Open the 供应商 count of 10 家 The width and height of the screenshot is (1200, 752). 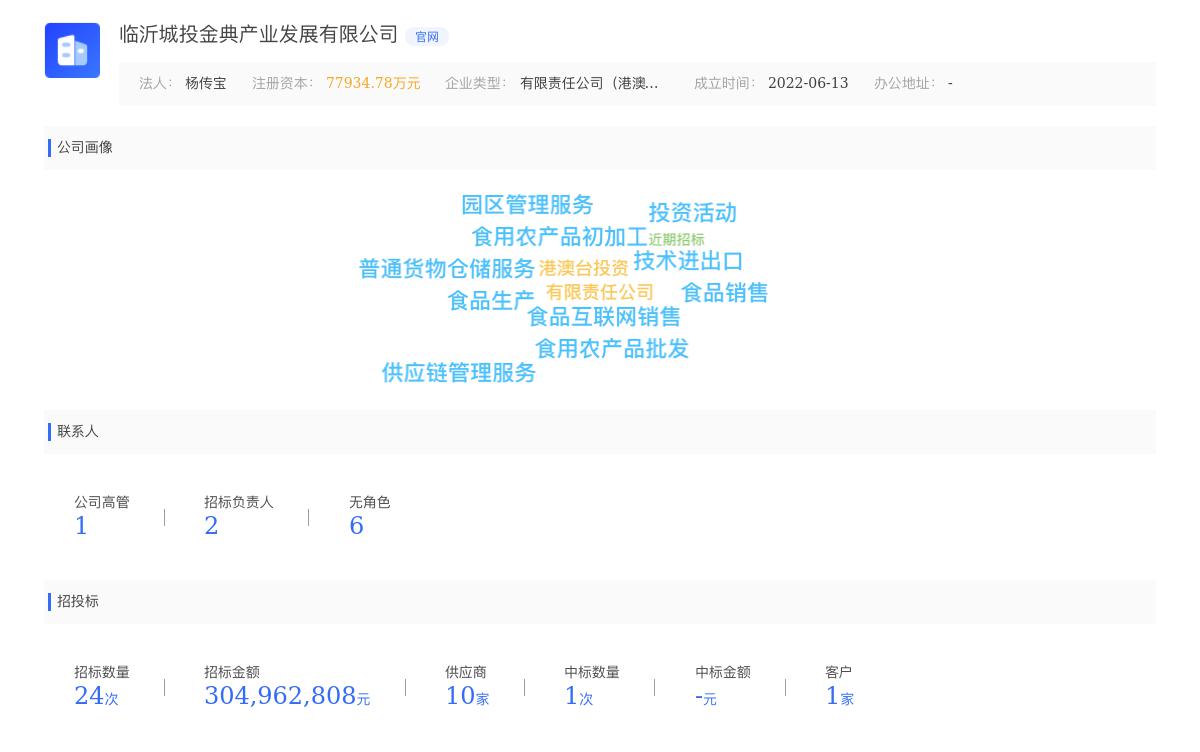coord(466,696)
